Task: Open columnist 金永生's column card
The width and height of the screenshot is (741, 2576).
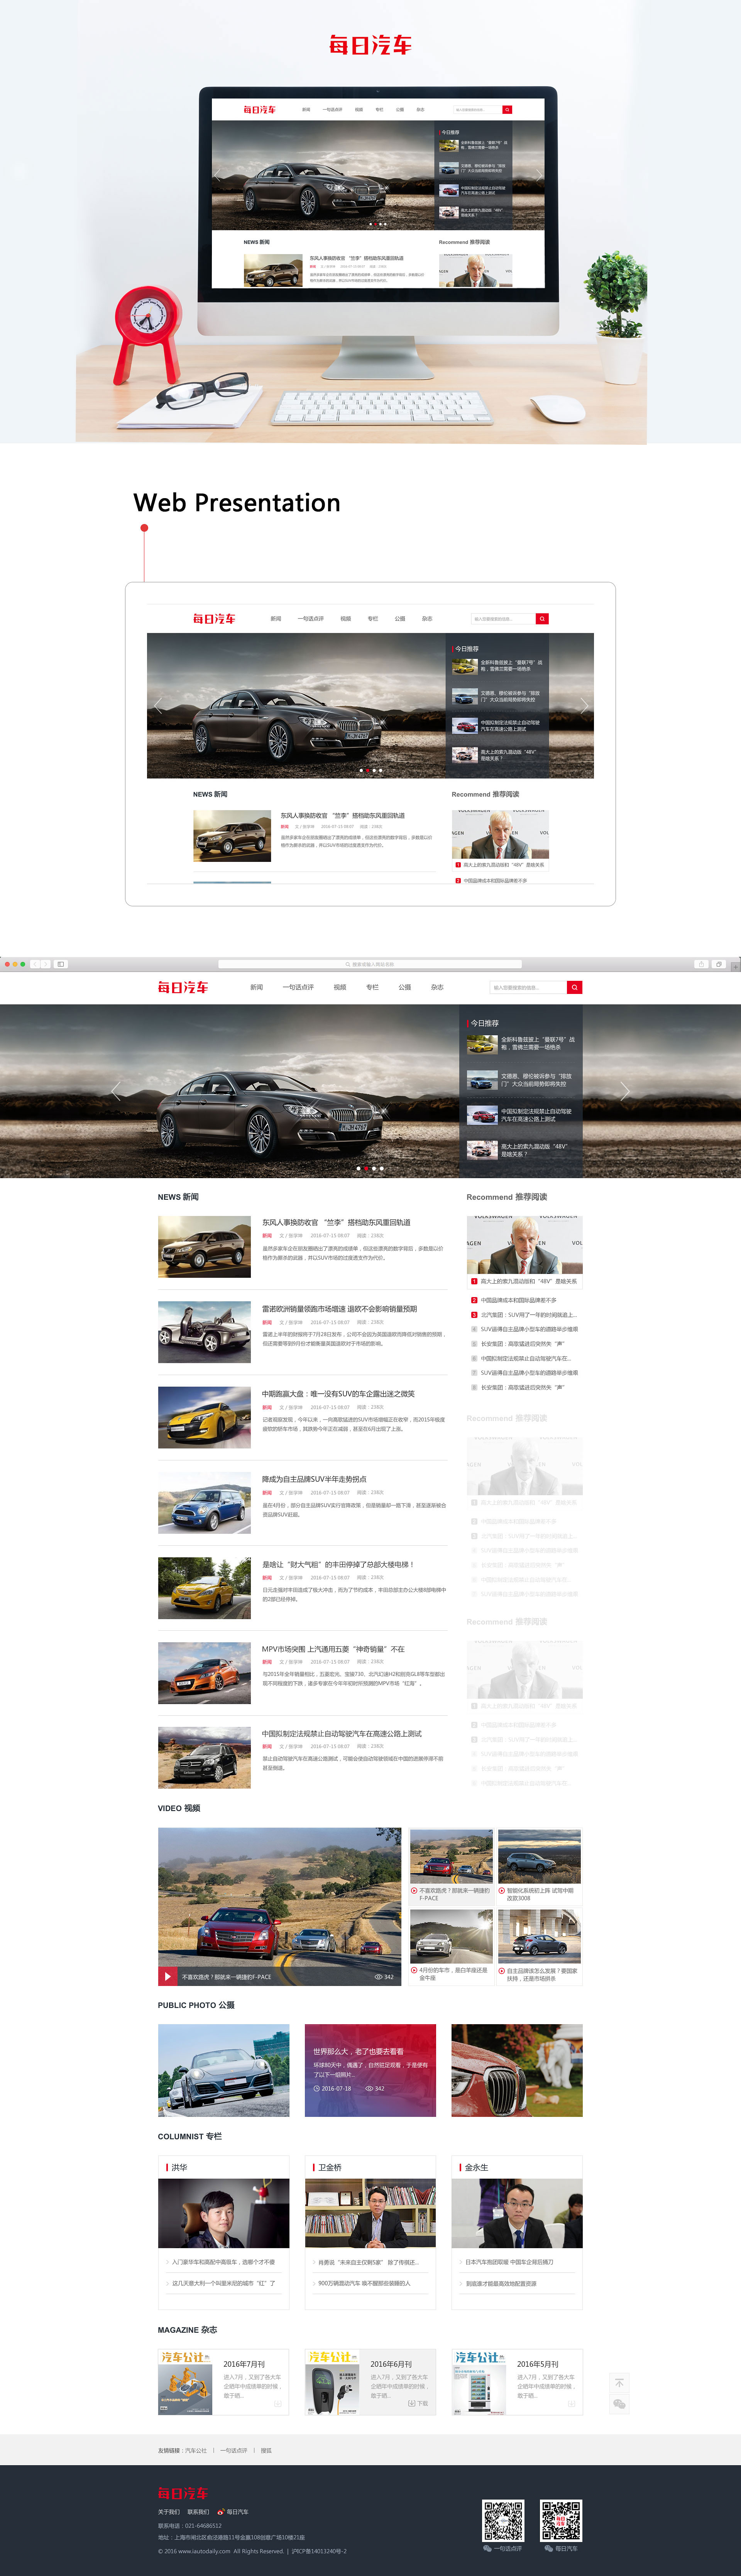Action: pyautogui.click(x=517, y=2233)
